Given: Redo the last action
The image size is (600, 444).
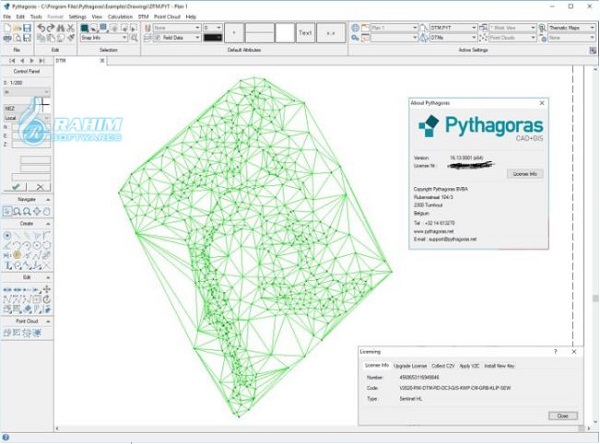Looking at the screenshot, I should (51, 28).
